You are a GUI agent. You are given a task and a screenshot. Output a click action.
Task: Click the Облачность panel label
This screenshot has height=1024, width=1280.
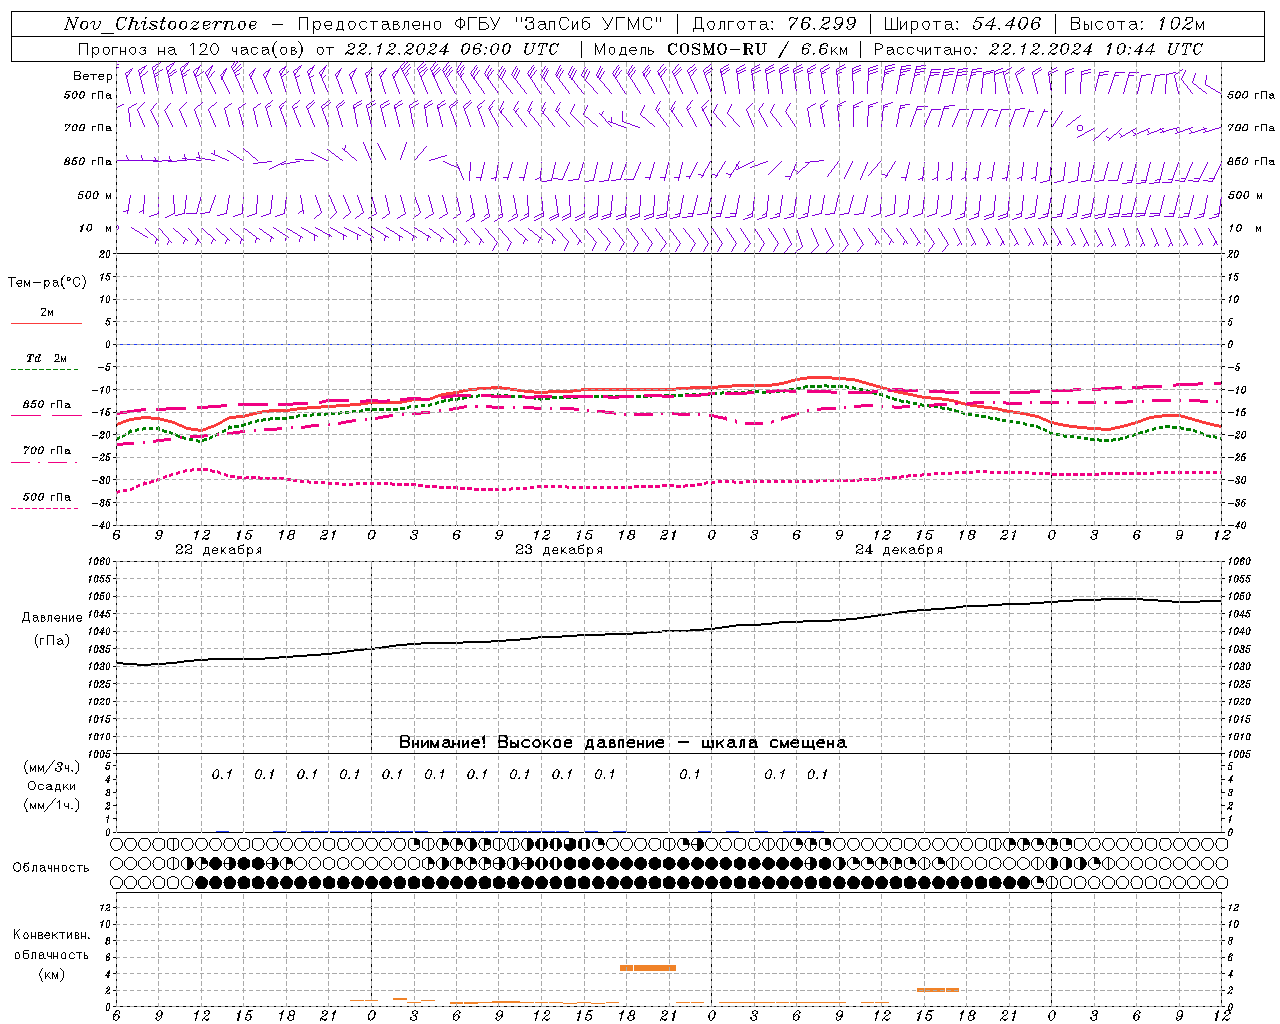coord(51,868)
